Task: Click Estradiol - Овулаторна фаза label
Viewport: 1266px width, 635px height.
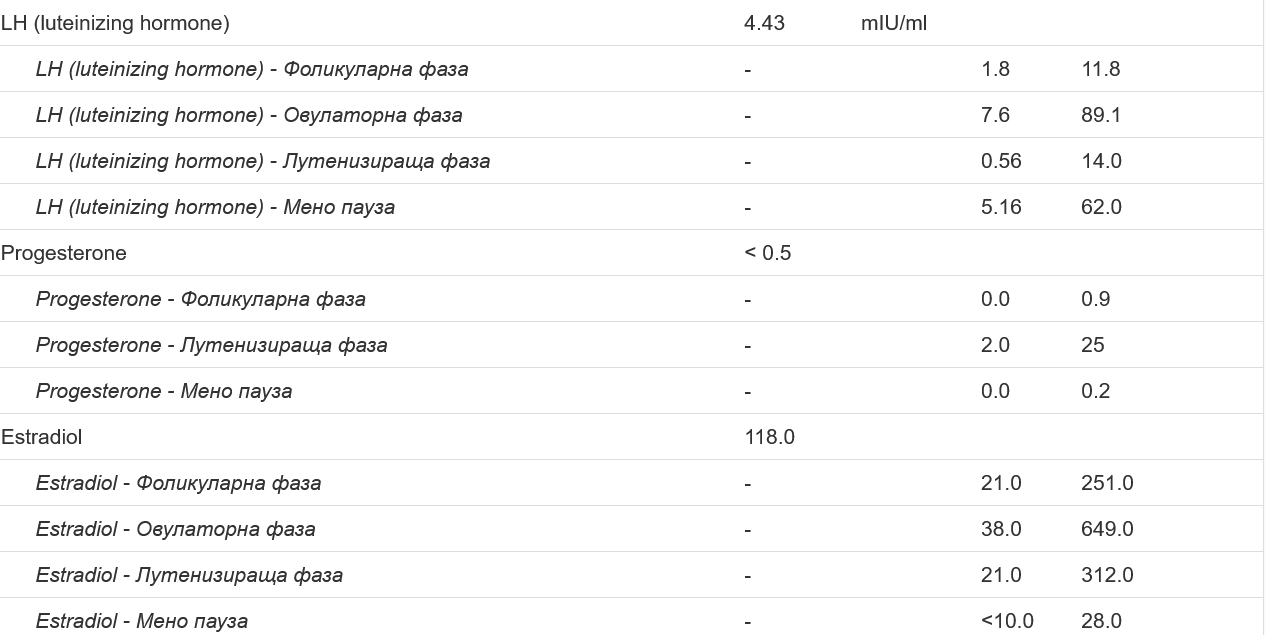Action: click(176, 529)
